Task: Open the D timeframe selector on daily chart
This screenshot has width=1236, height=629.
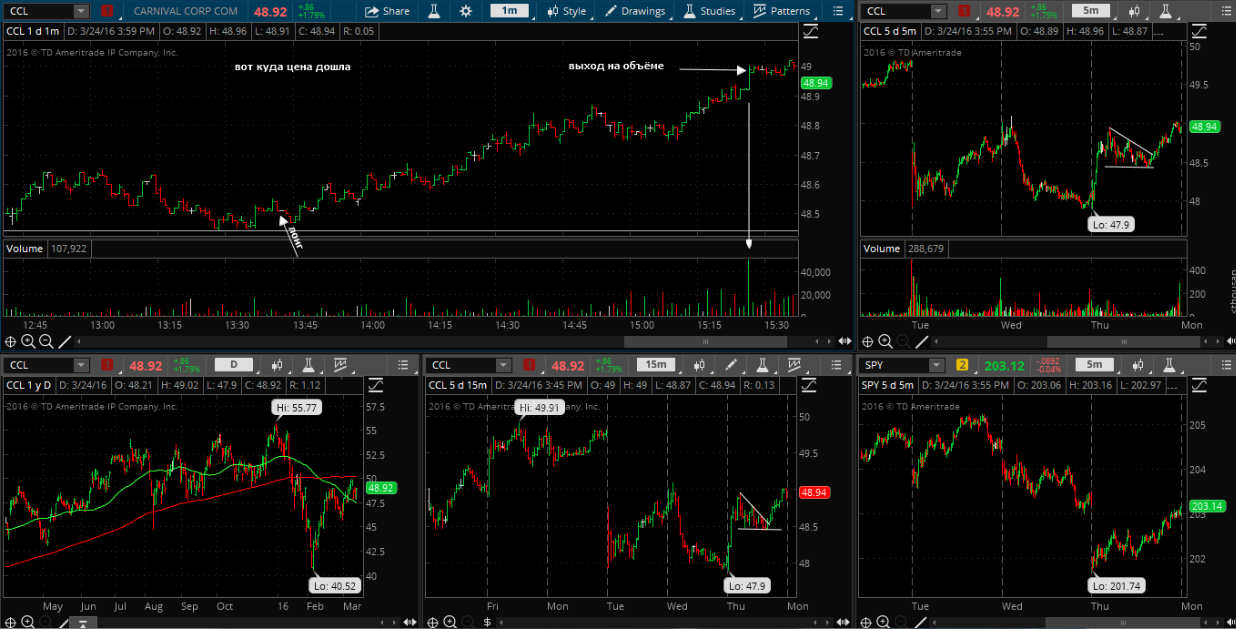Action: [x=234, y=365]
